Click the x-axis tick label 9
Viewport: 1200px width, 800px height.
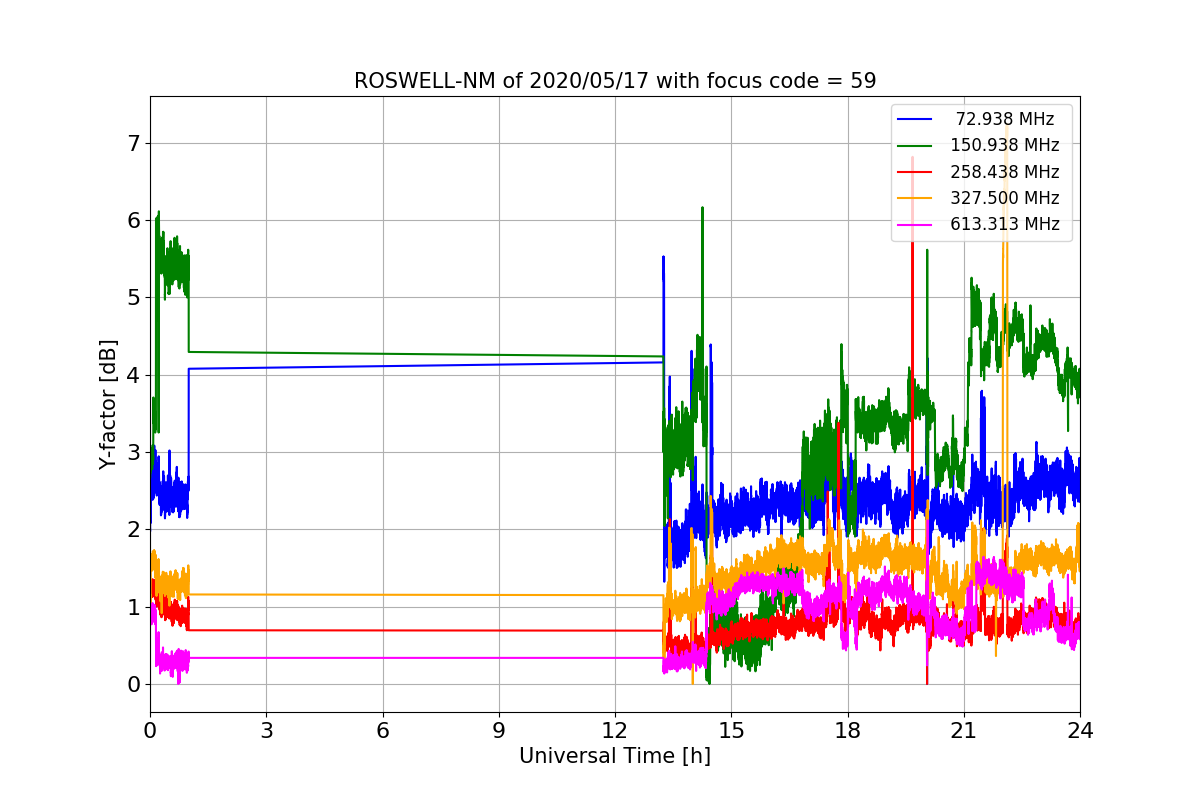tap(499, 731)
